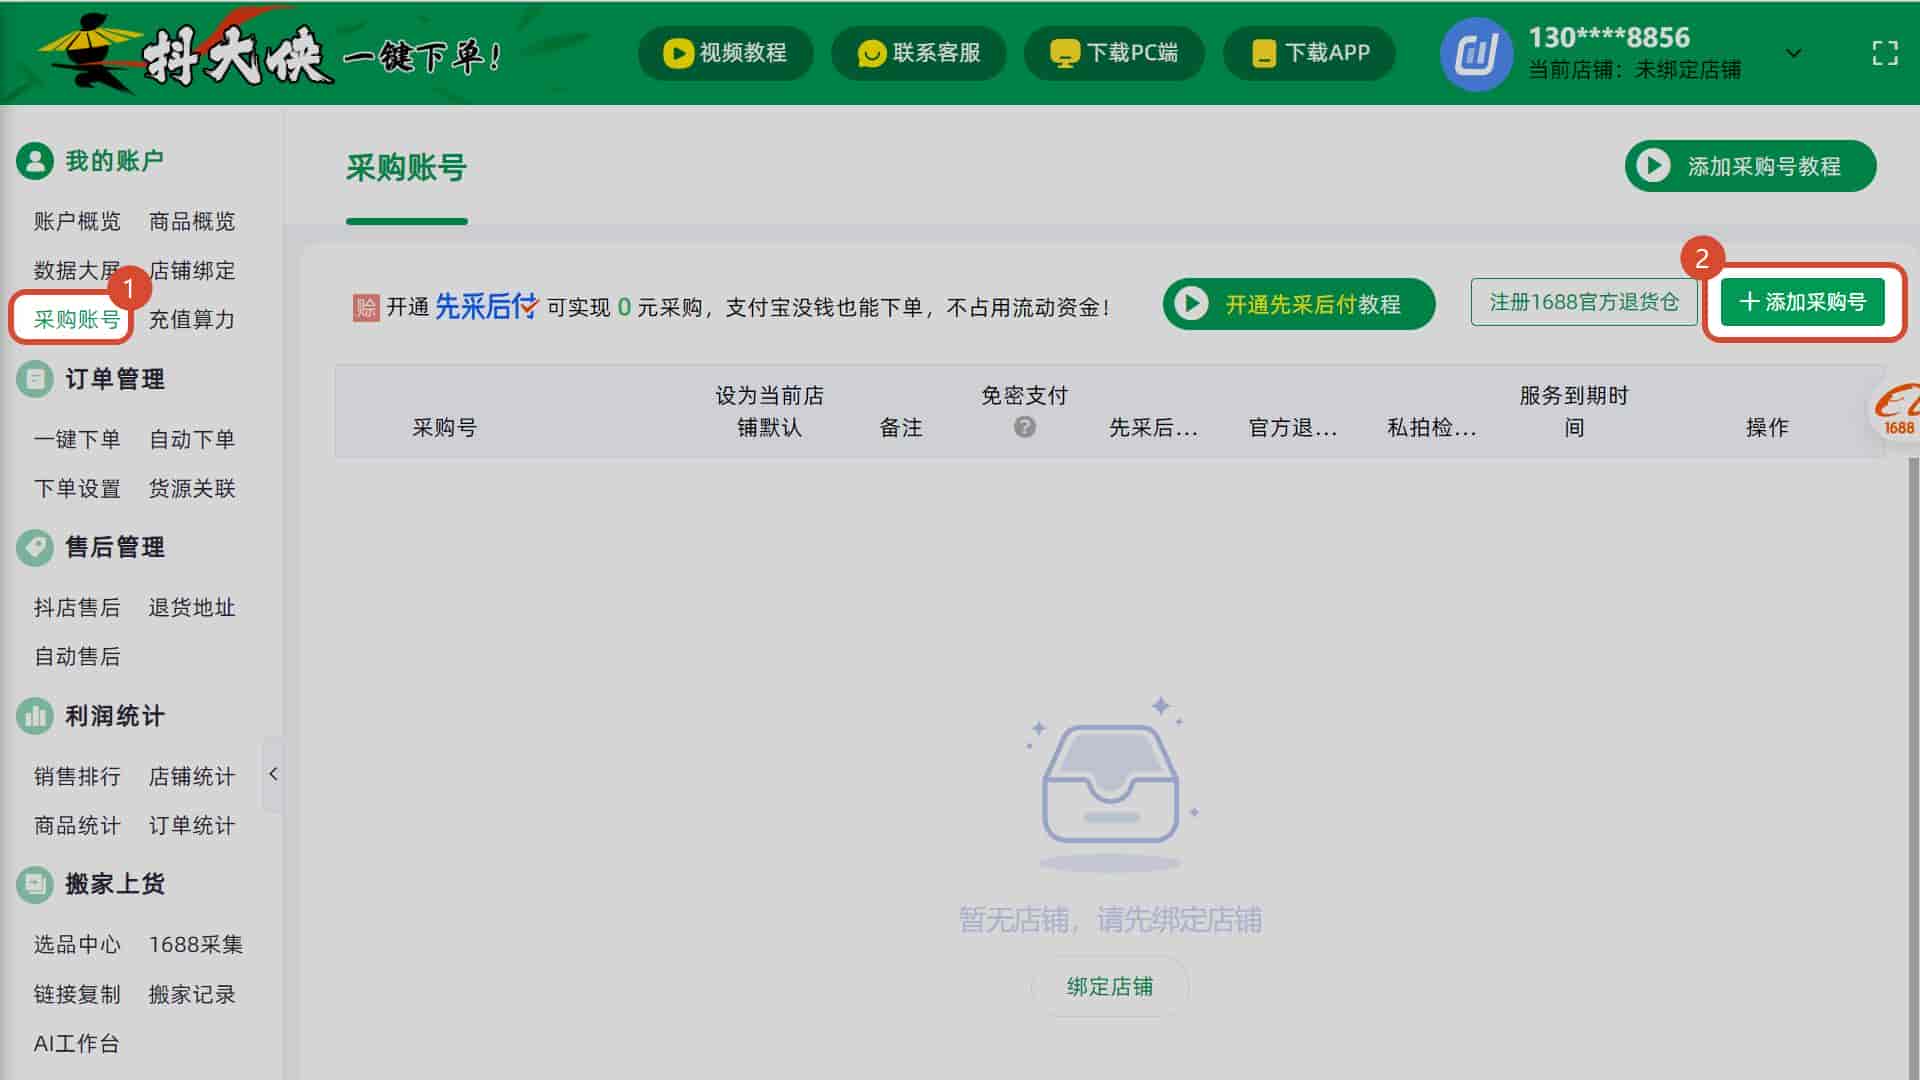Click the 免密支付 help question icon
Screen dimensions: 1920x1080
[1024, 427]
